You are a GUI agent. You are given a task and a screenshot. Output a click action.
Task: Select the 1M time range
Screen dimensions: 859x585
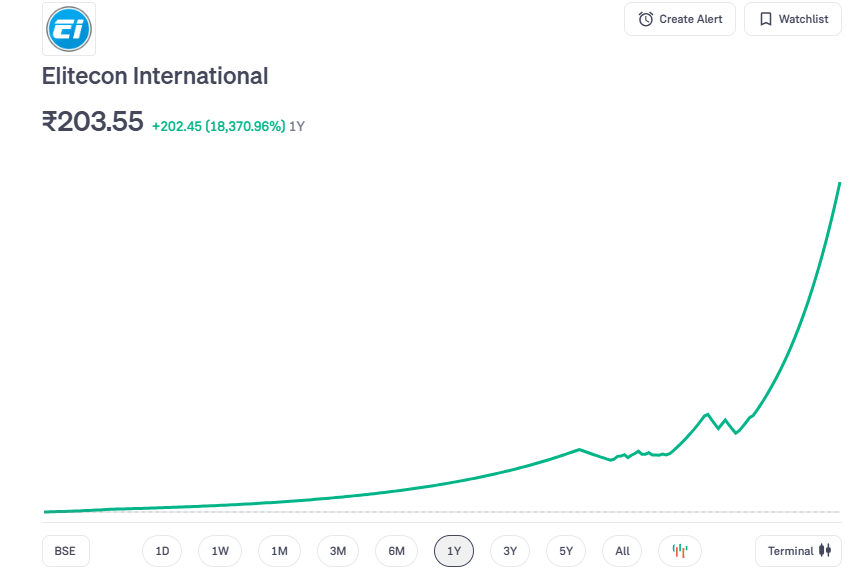(279, 551)
